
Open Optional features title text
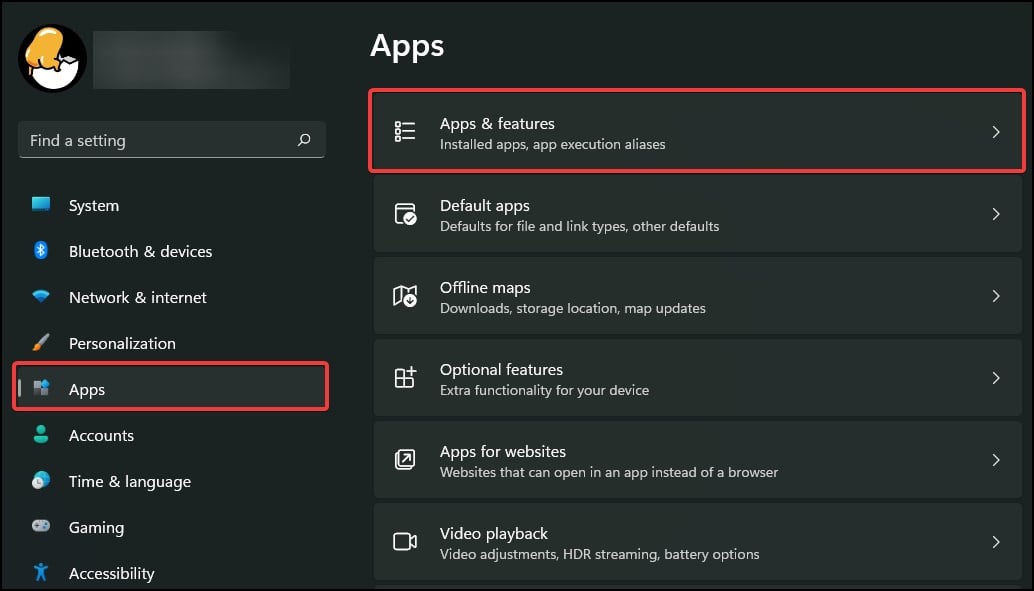(x=501, y=369)
